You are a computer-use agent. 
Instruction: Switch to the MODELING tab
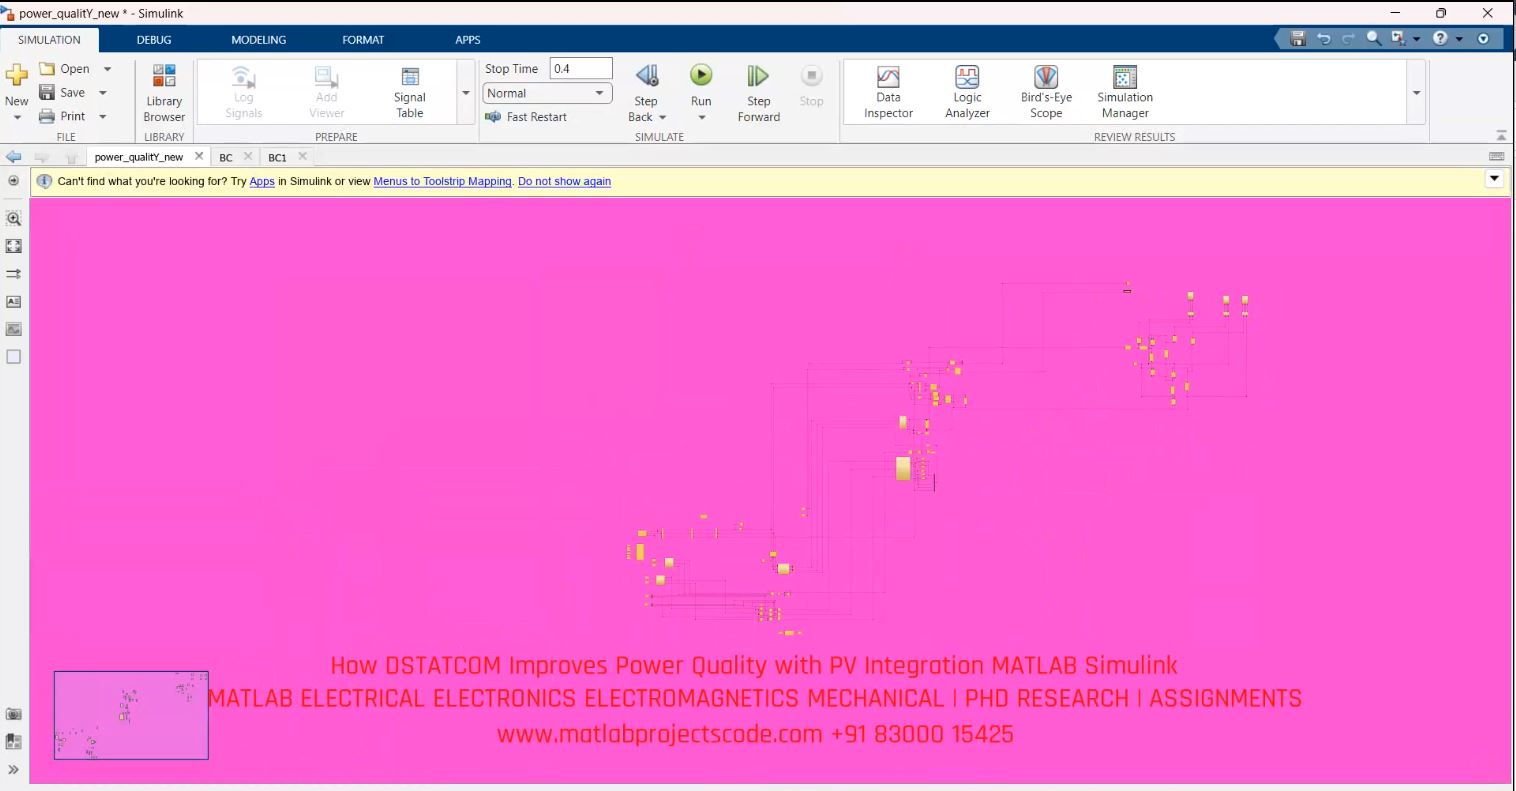click(258, 40)
